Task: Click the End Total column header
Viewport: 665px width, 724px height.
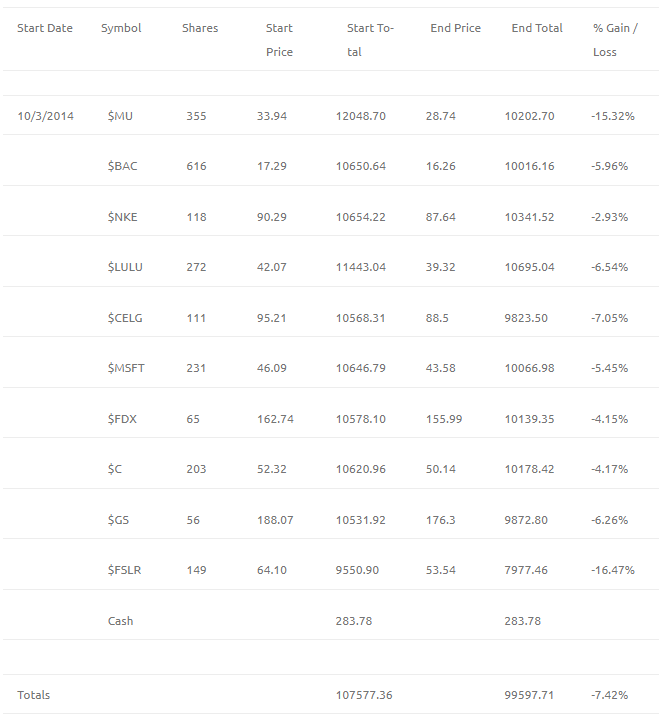Action: coord(537,28)
